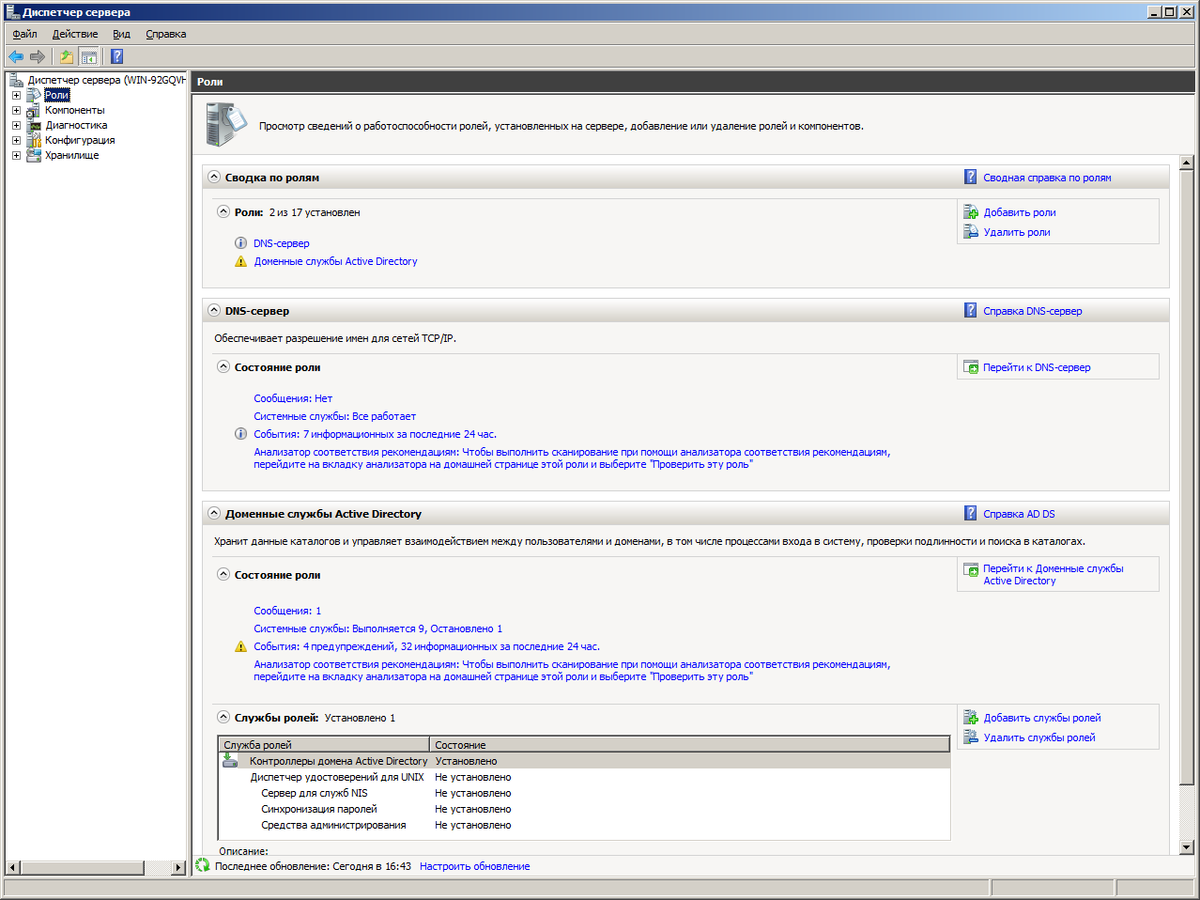Click the tree pane horizontal scrollbar right arrow
This screenshot has width=1200, height=900.
[179, 866]
